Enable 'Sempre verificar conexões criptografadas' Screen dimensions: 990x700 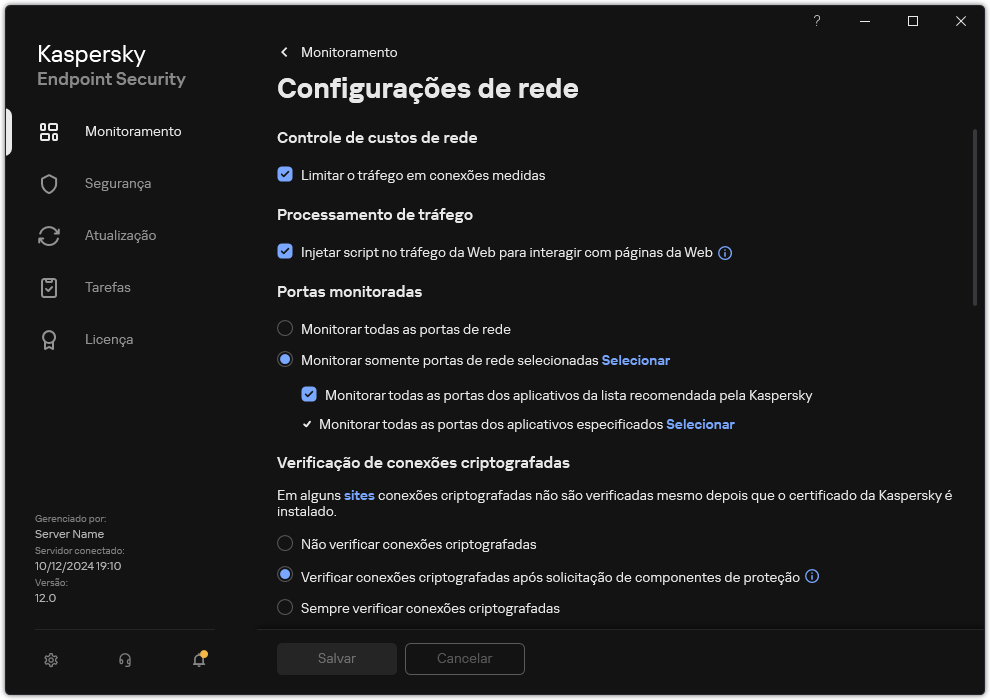click(x=285, y=608)
